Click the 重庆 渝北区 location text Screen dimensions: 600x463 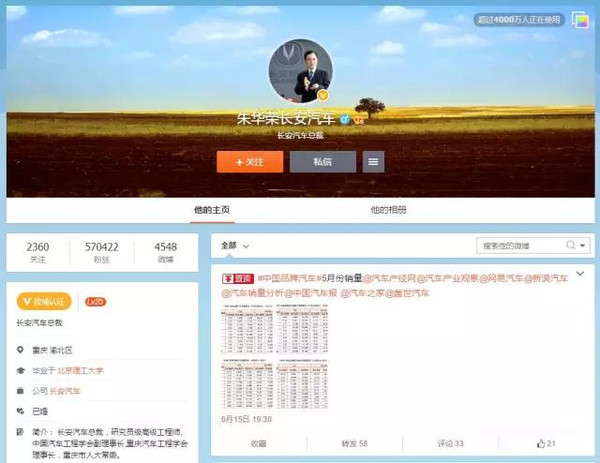pyautogui.click(x=52, y=350)
